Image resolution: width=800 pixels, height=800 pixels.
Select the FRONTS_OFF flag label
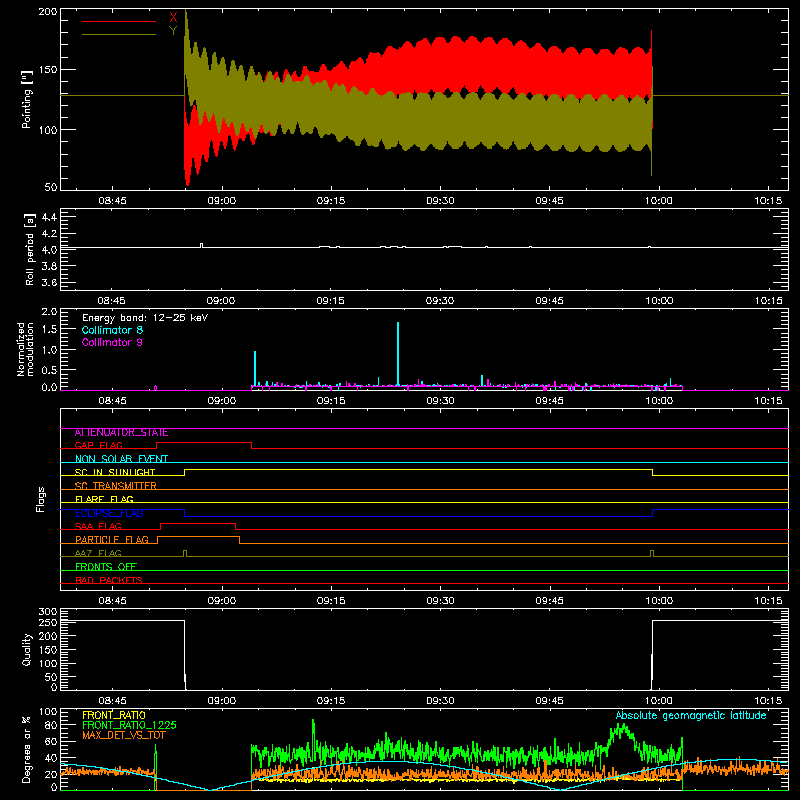[x=106, y=567]
